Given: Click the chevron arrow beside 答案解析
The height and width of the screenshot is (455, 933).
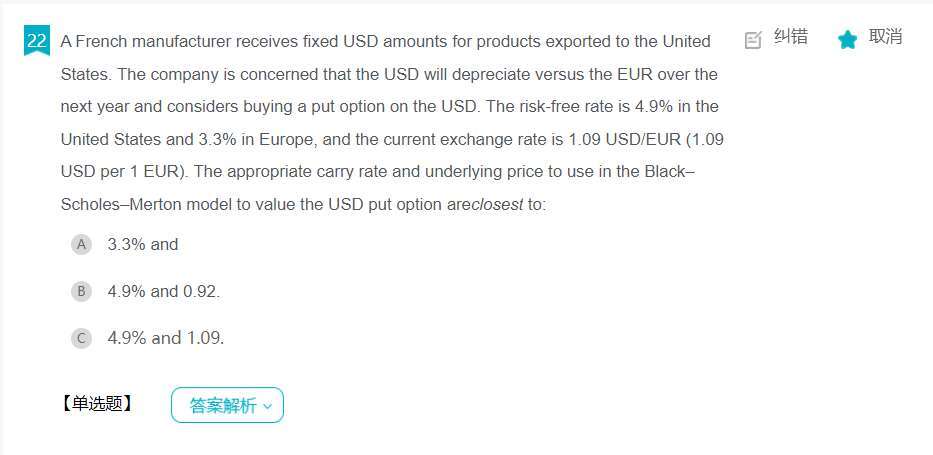Looking at the screenshot, I should coord(267,406).
